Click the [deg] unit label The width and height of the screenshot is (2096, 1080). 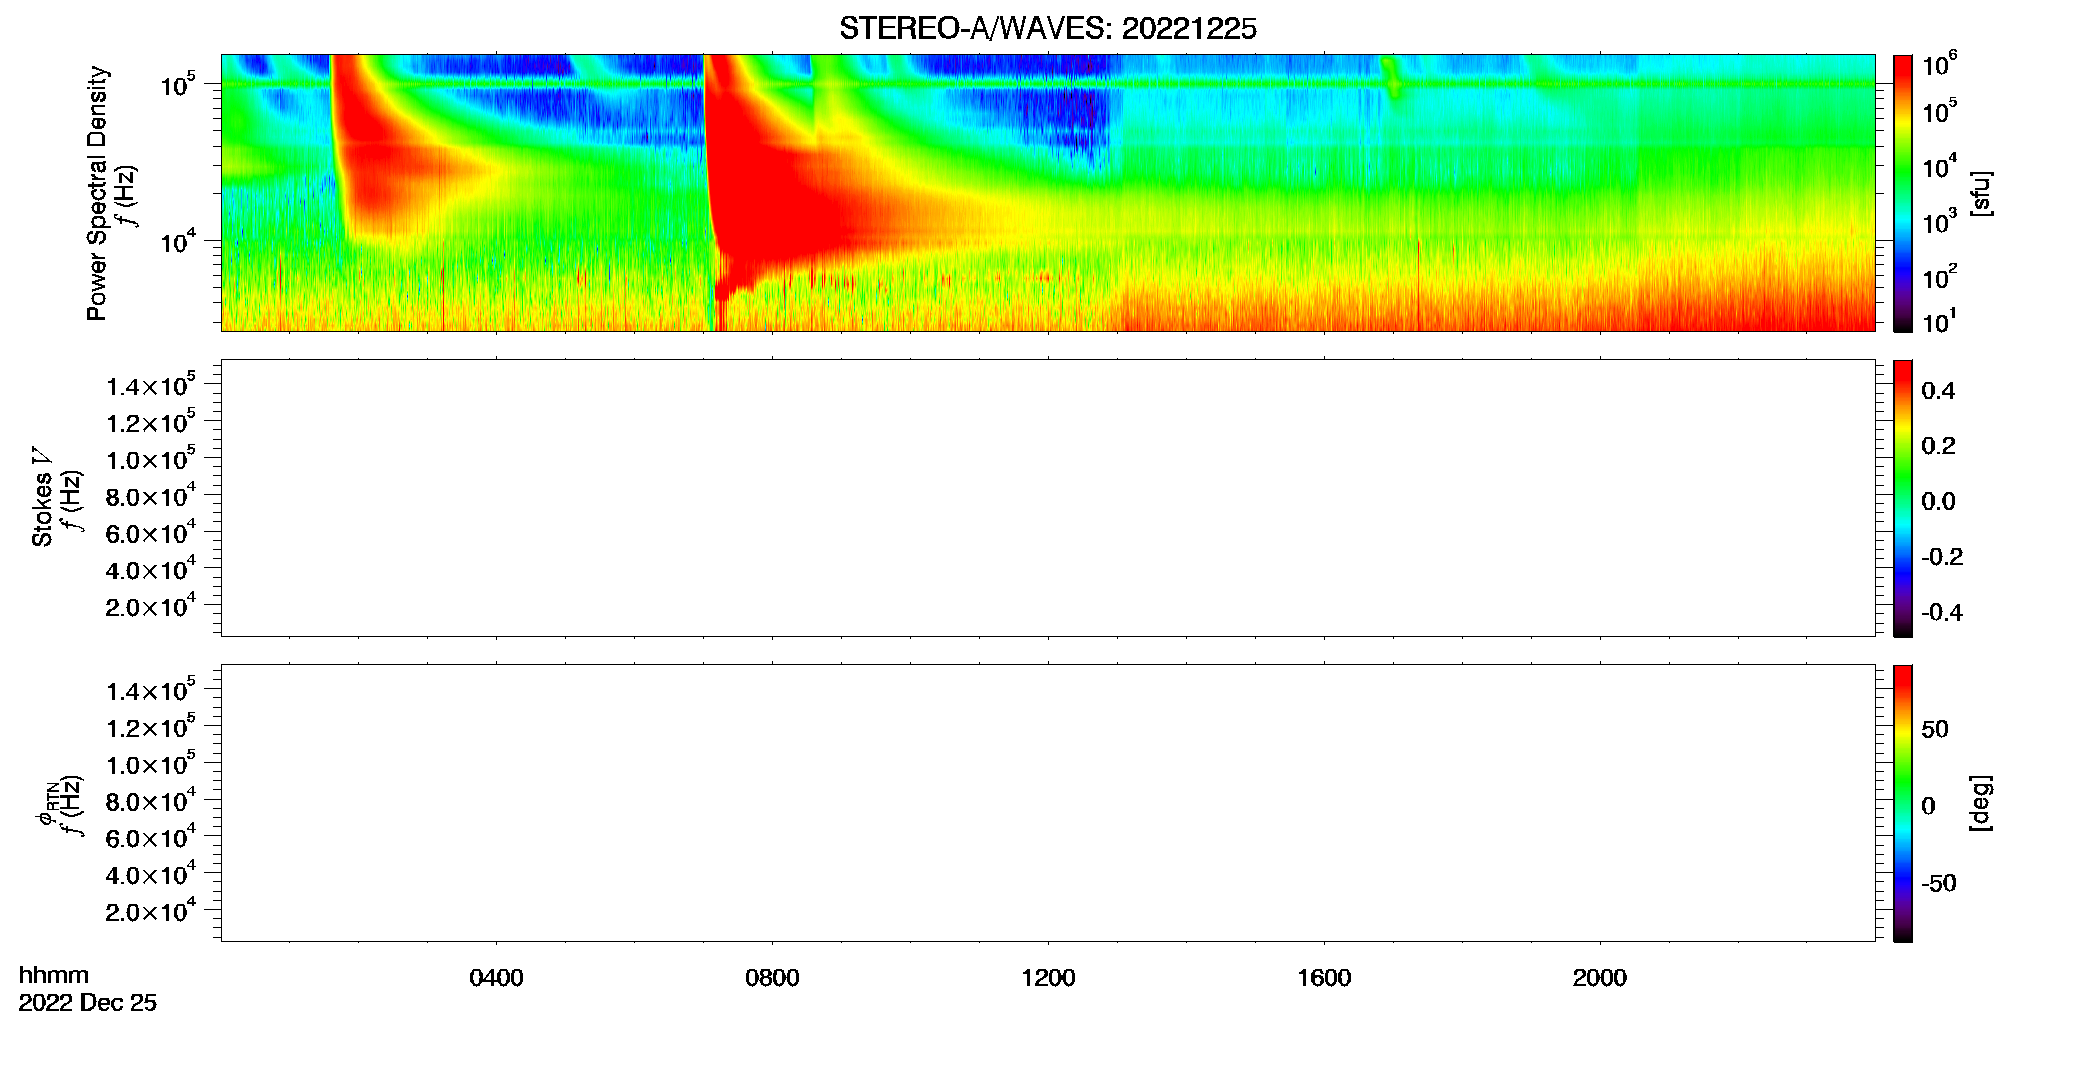1980,803
